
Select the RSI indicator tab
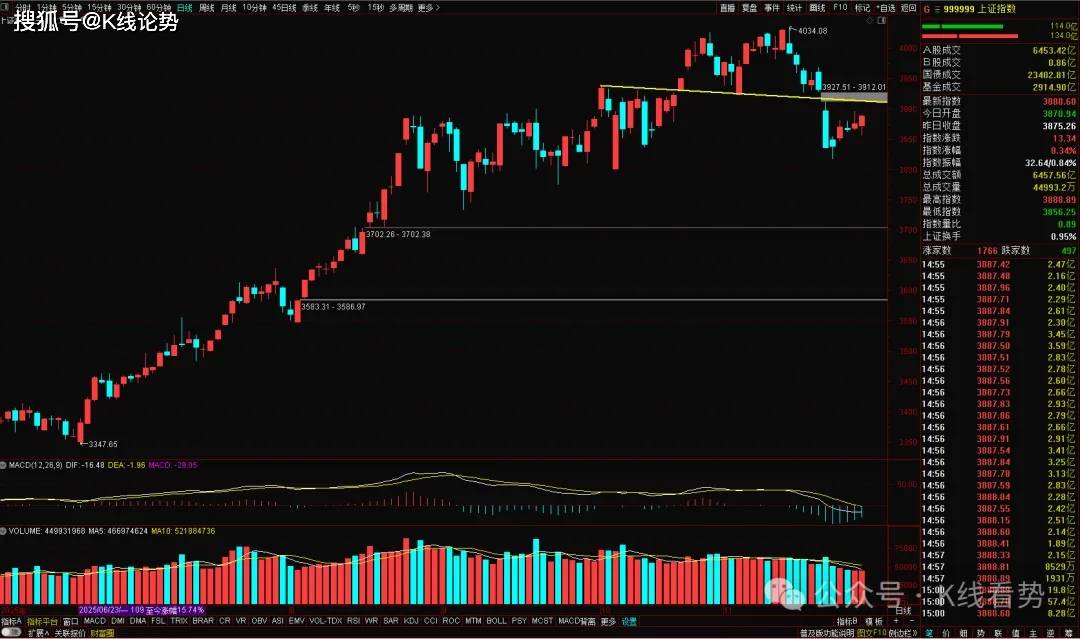click(x=353, y=621)
